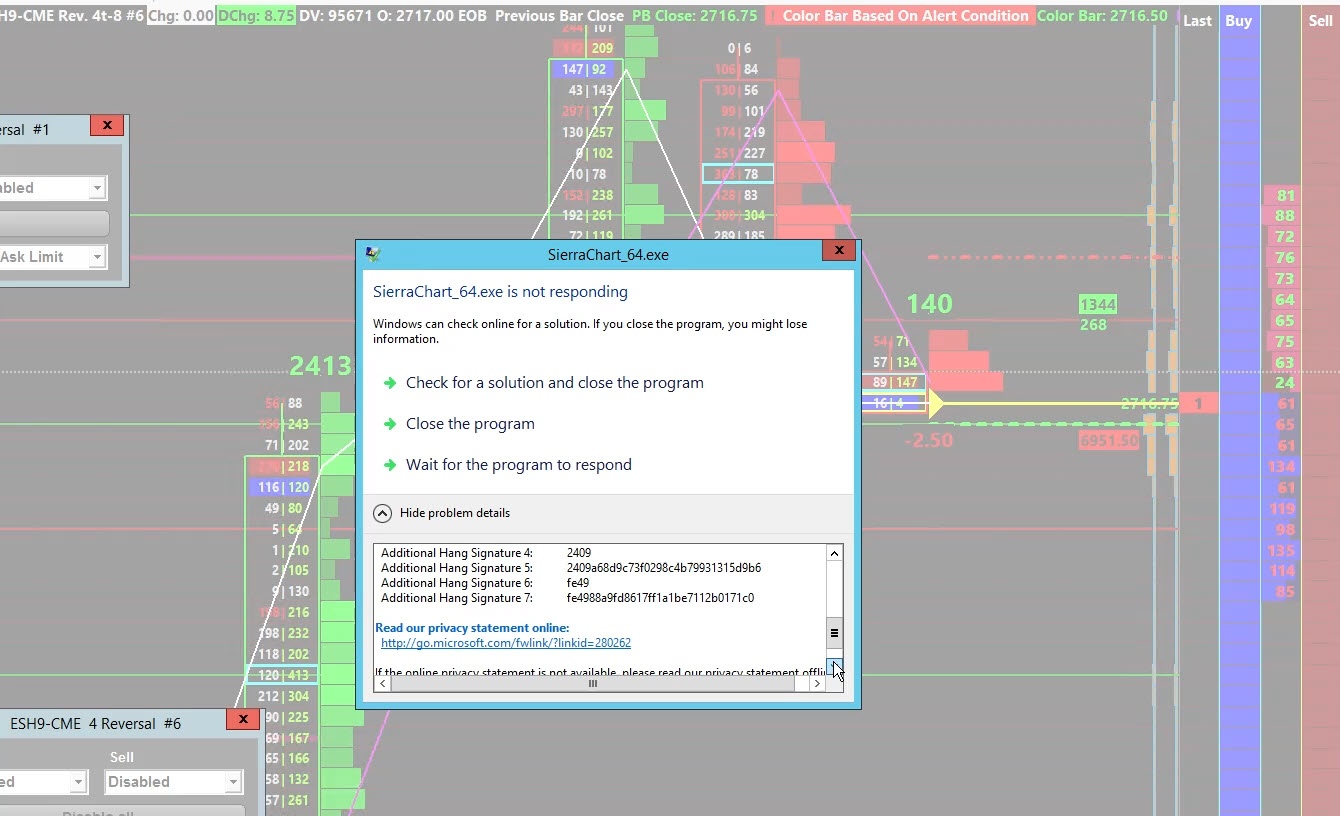
Task: Select the 'Close the program' option
Action: coord(470,424)
